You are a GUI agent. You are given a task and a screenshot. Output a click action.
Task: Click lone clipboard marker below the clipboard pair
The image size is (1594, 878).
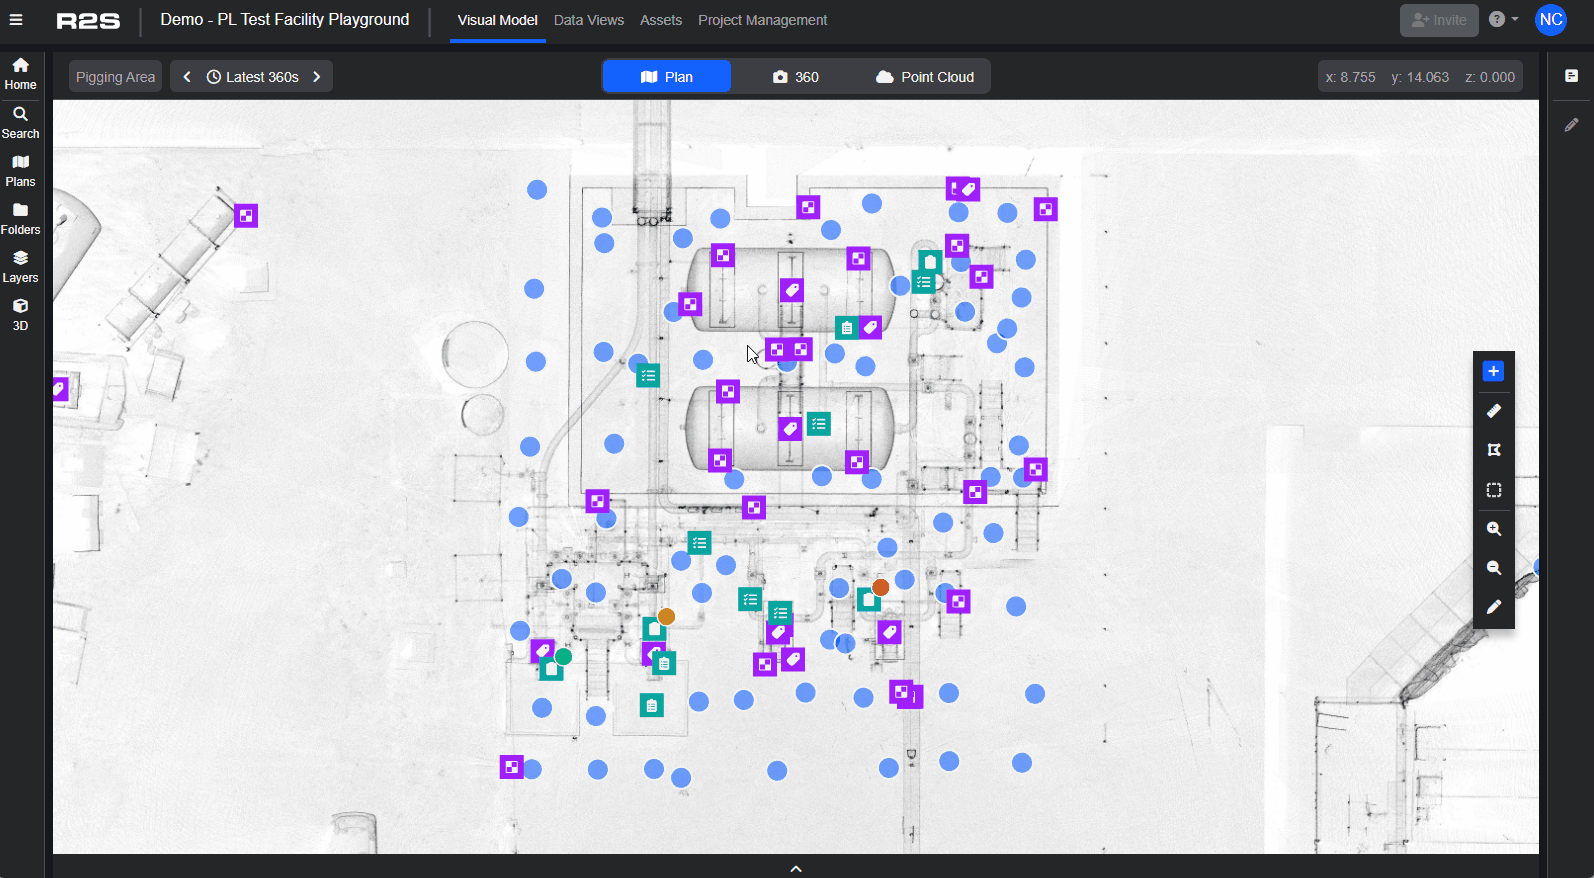[652, 706]
